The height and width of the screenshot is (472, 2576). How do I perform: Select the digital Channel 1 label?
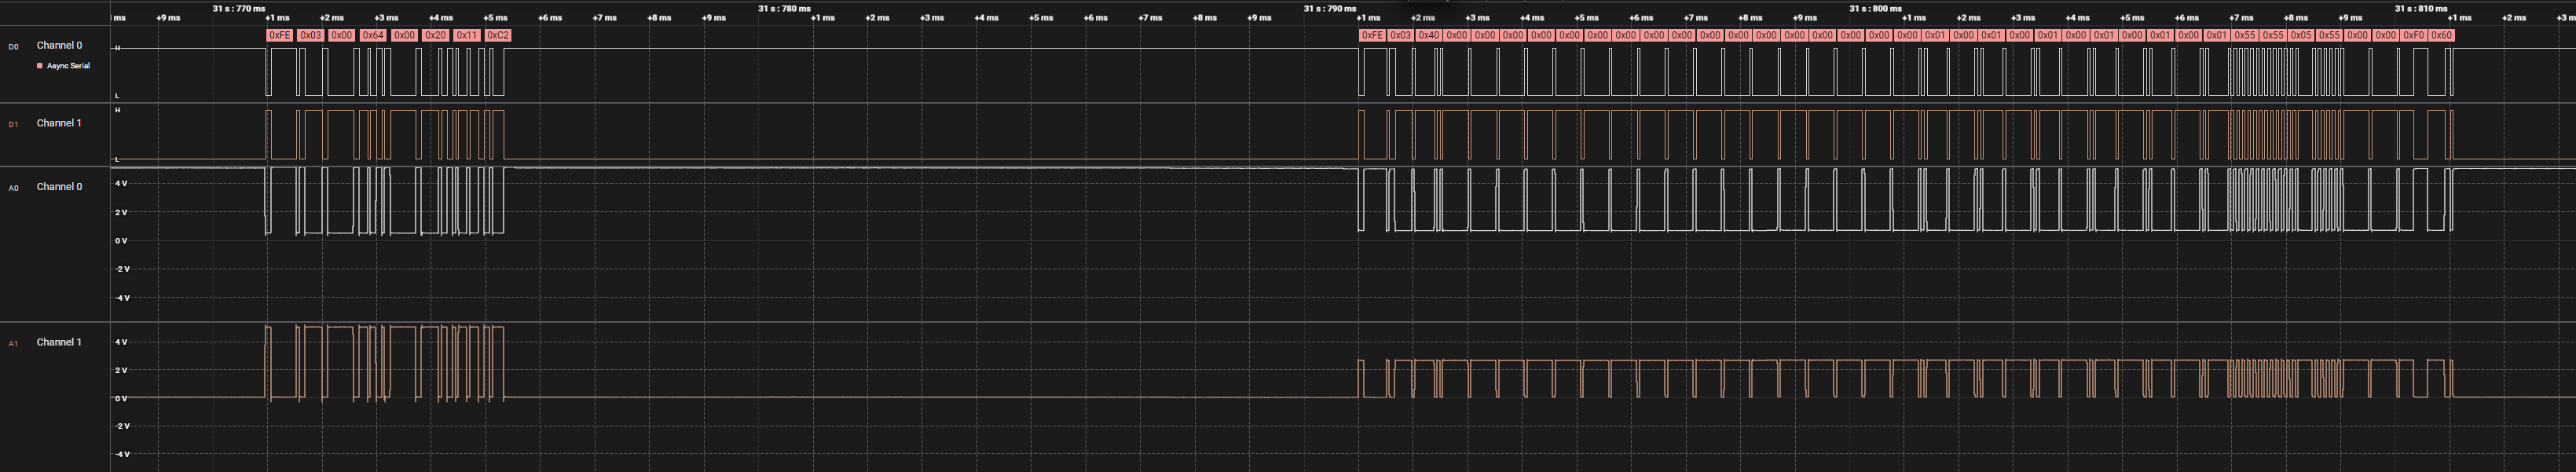(x=59, y=123)
